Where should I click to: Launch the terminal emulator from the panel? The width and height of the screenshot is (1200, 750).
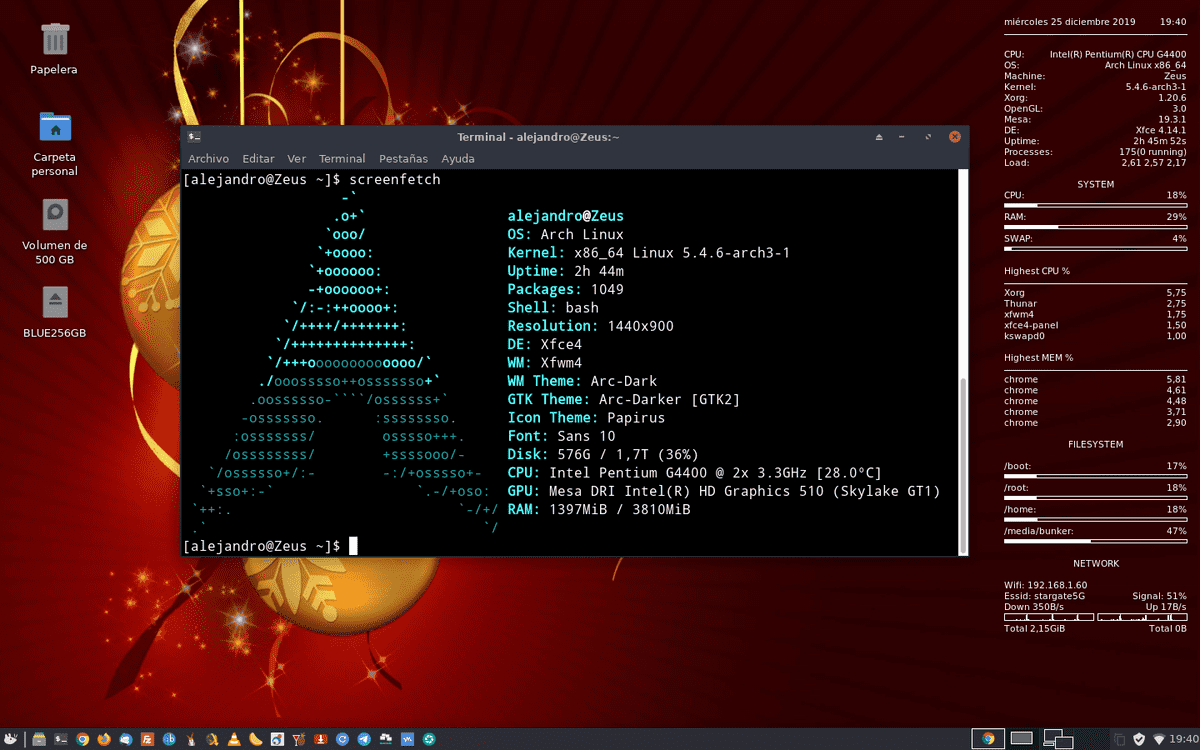coord(61,739)
